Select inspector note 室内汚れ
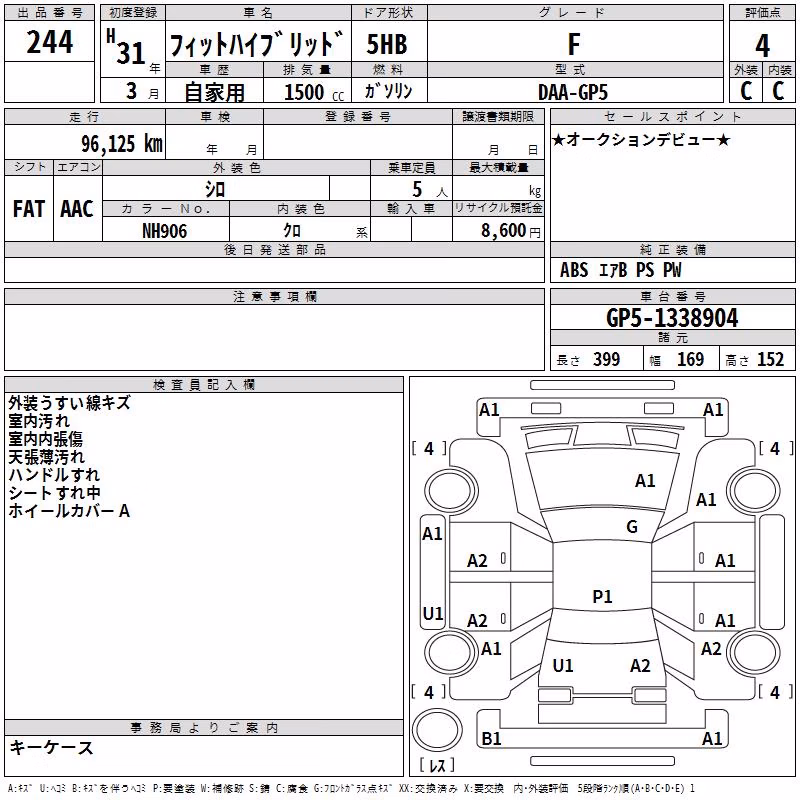This screenshot has width=800, height=800. pyautogui.click(x=39, y=421)
